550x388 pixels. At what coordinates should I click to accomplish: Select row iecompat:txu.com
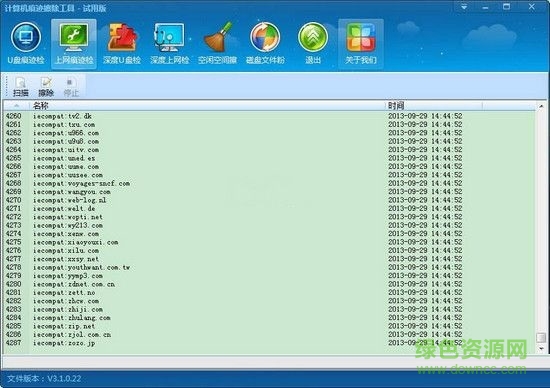(269, 125)
